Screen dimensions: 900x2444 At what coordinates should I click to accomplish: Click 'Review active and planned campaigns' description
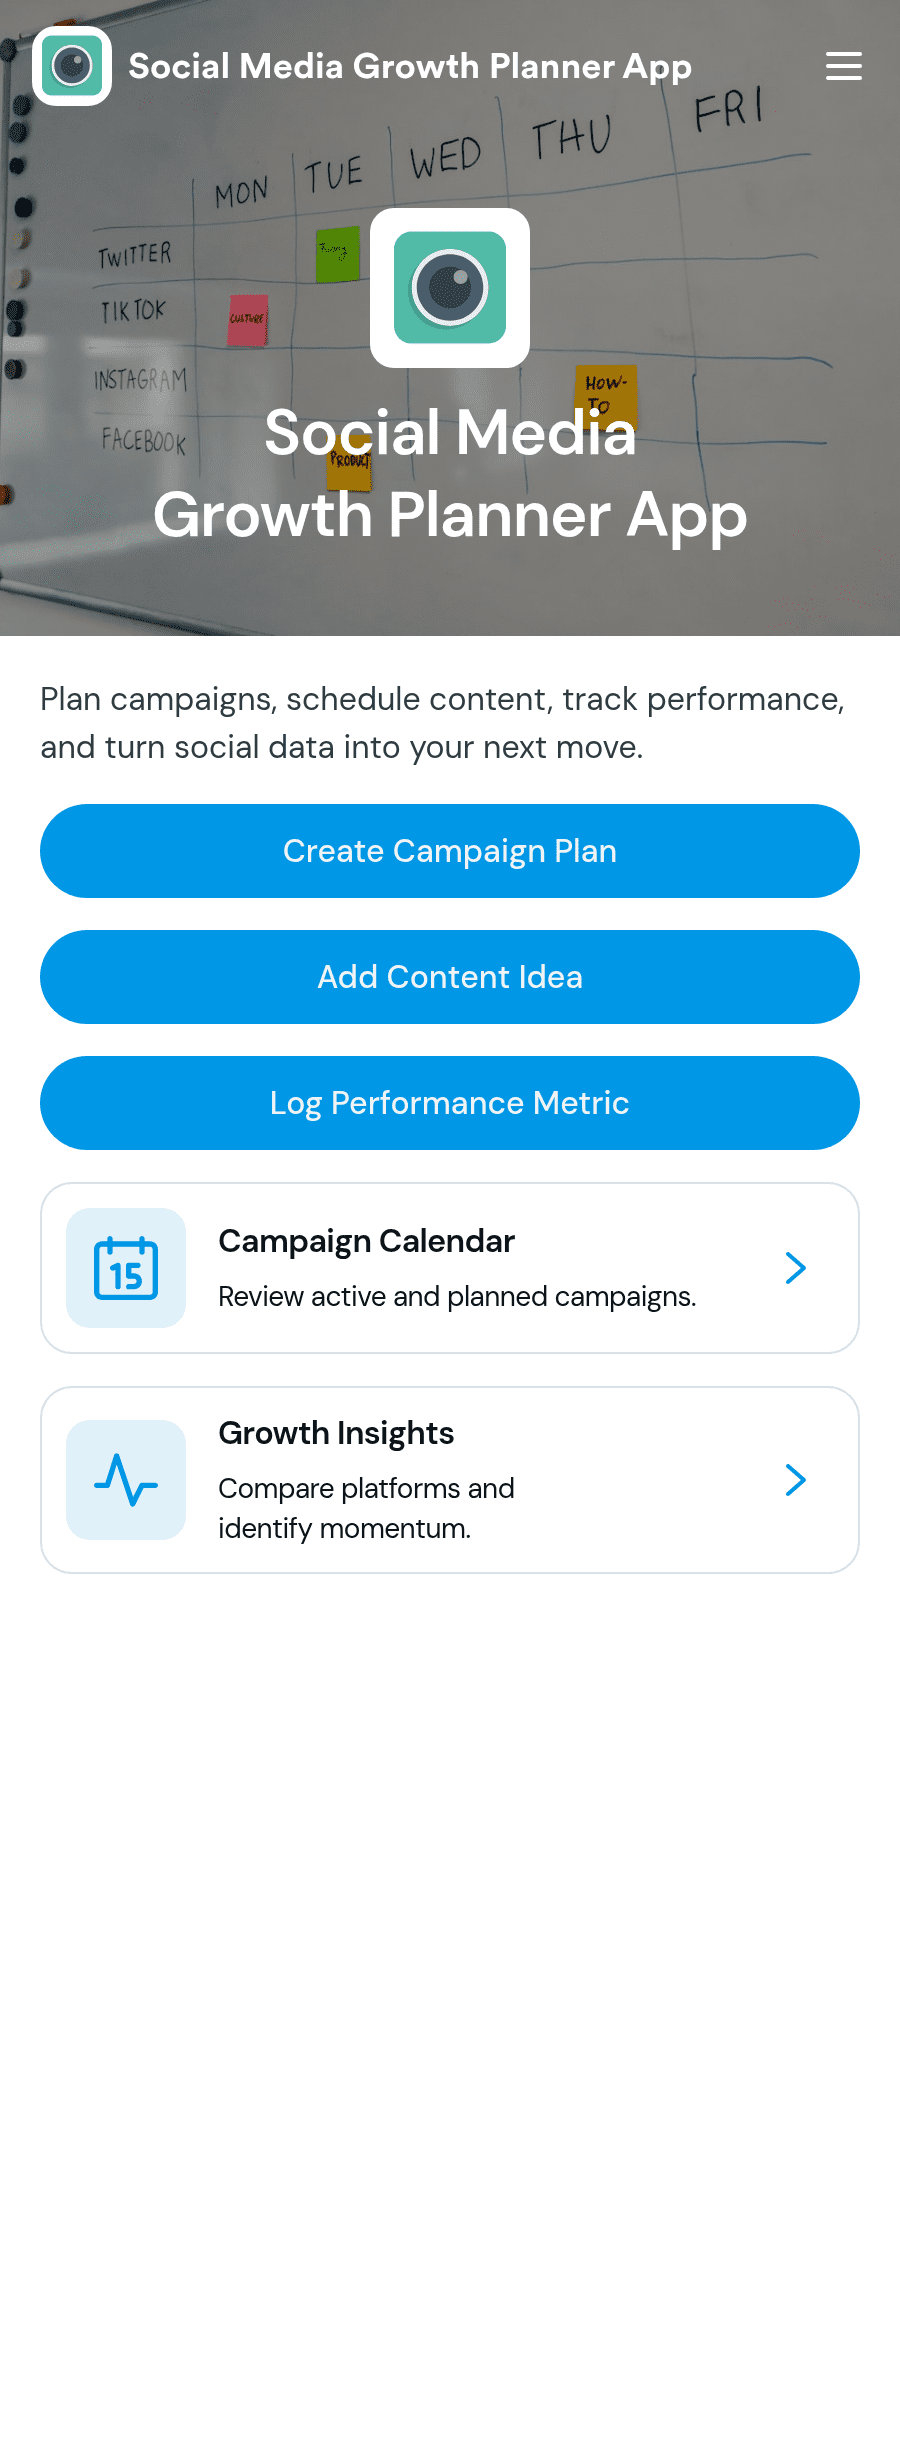pos(457,1296)
